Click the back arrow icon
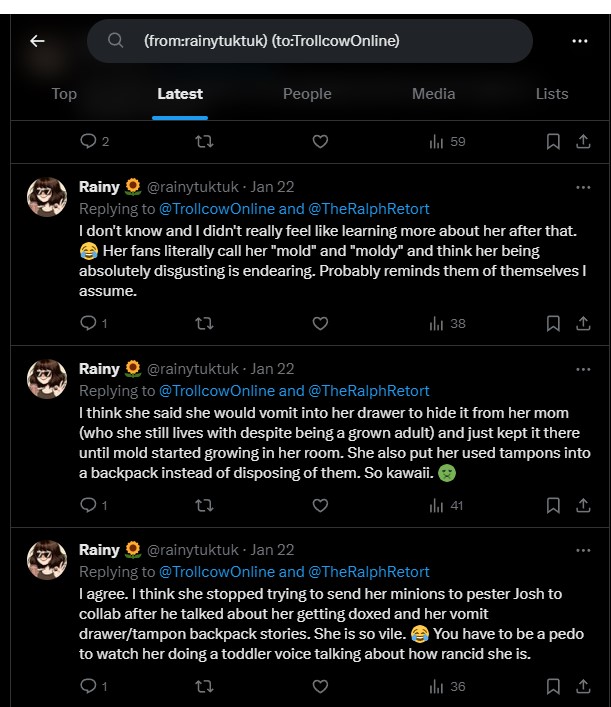Image resolution: width=611 pixels, height=707 pixels. 38,41
